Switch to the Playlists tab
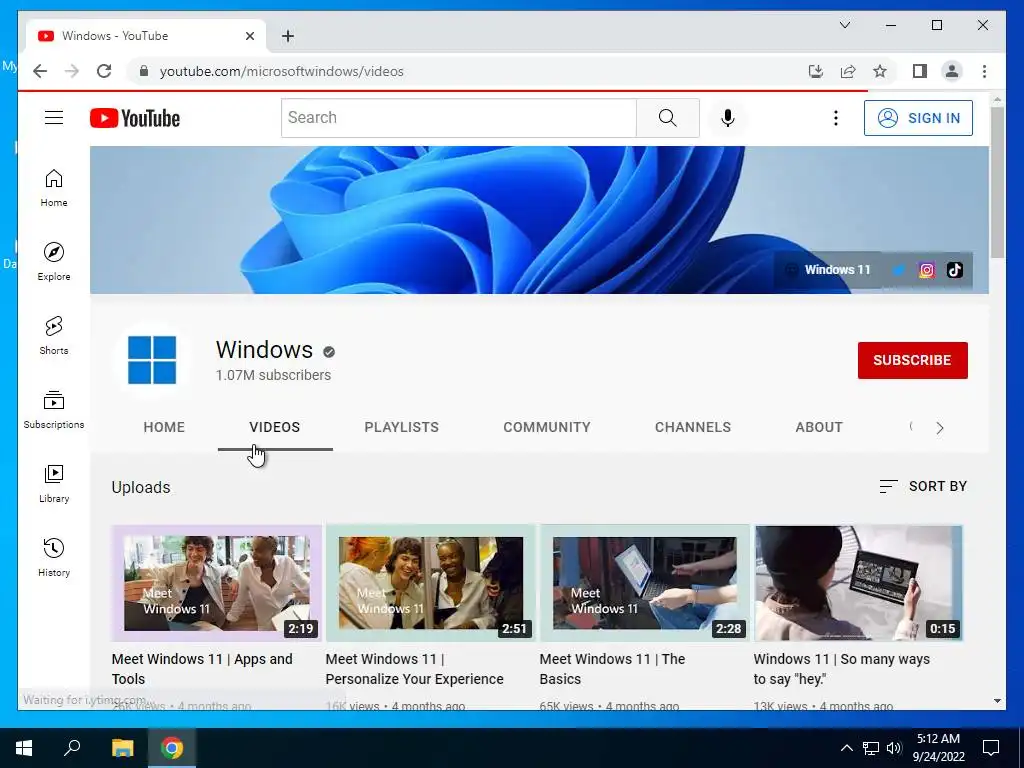The height and width of the screenshot is (768, 1024). [402, 427]
